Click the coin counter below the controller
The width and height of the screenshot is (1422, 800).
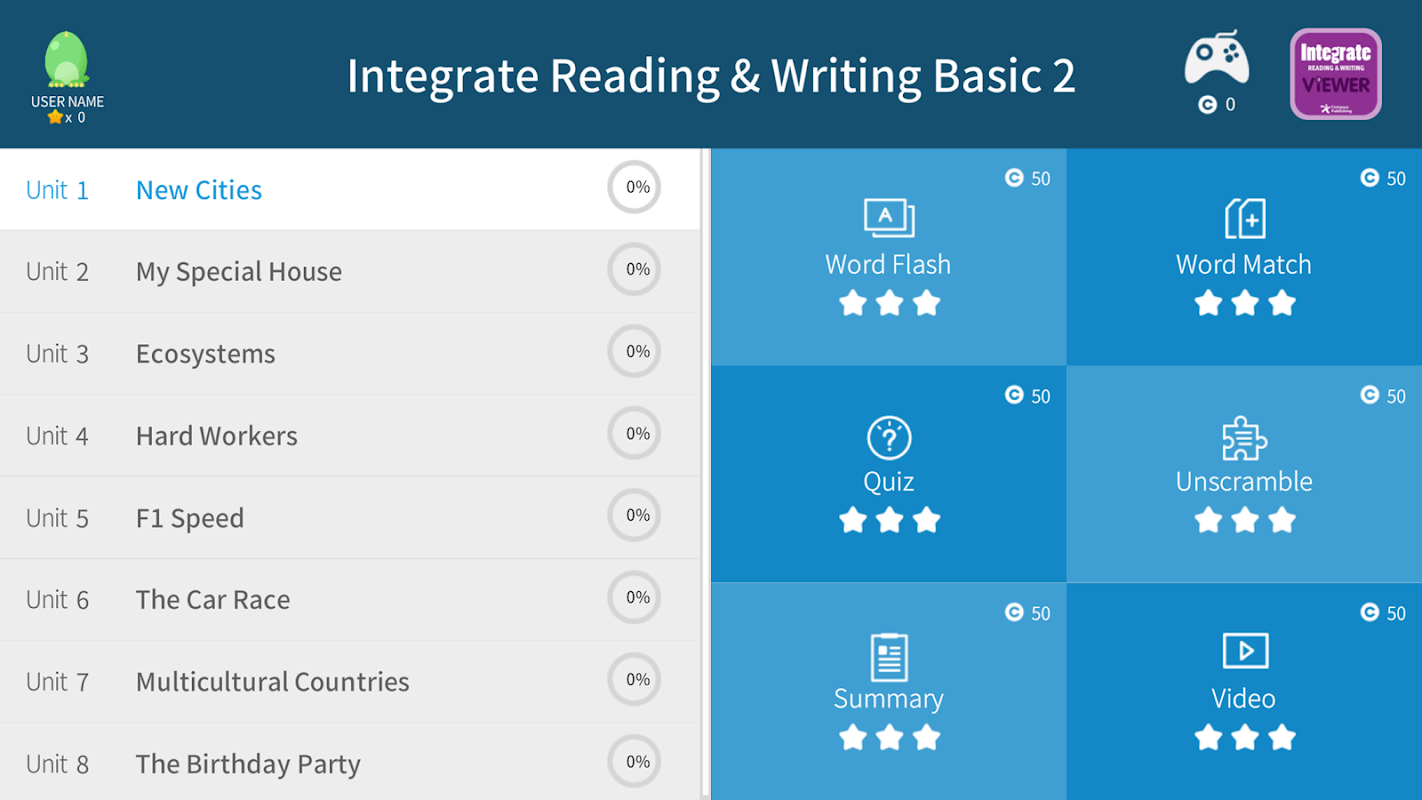point(1217,104)
